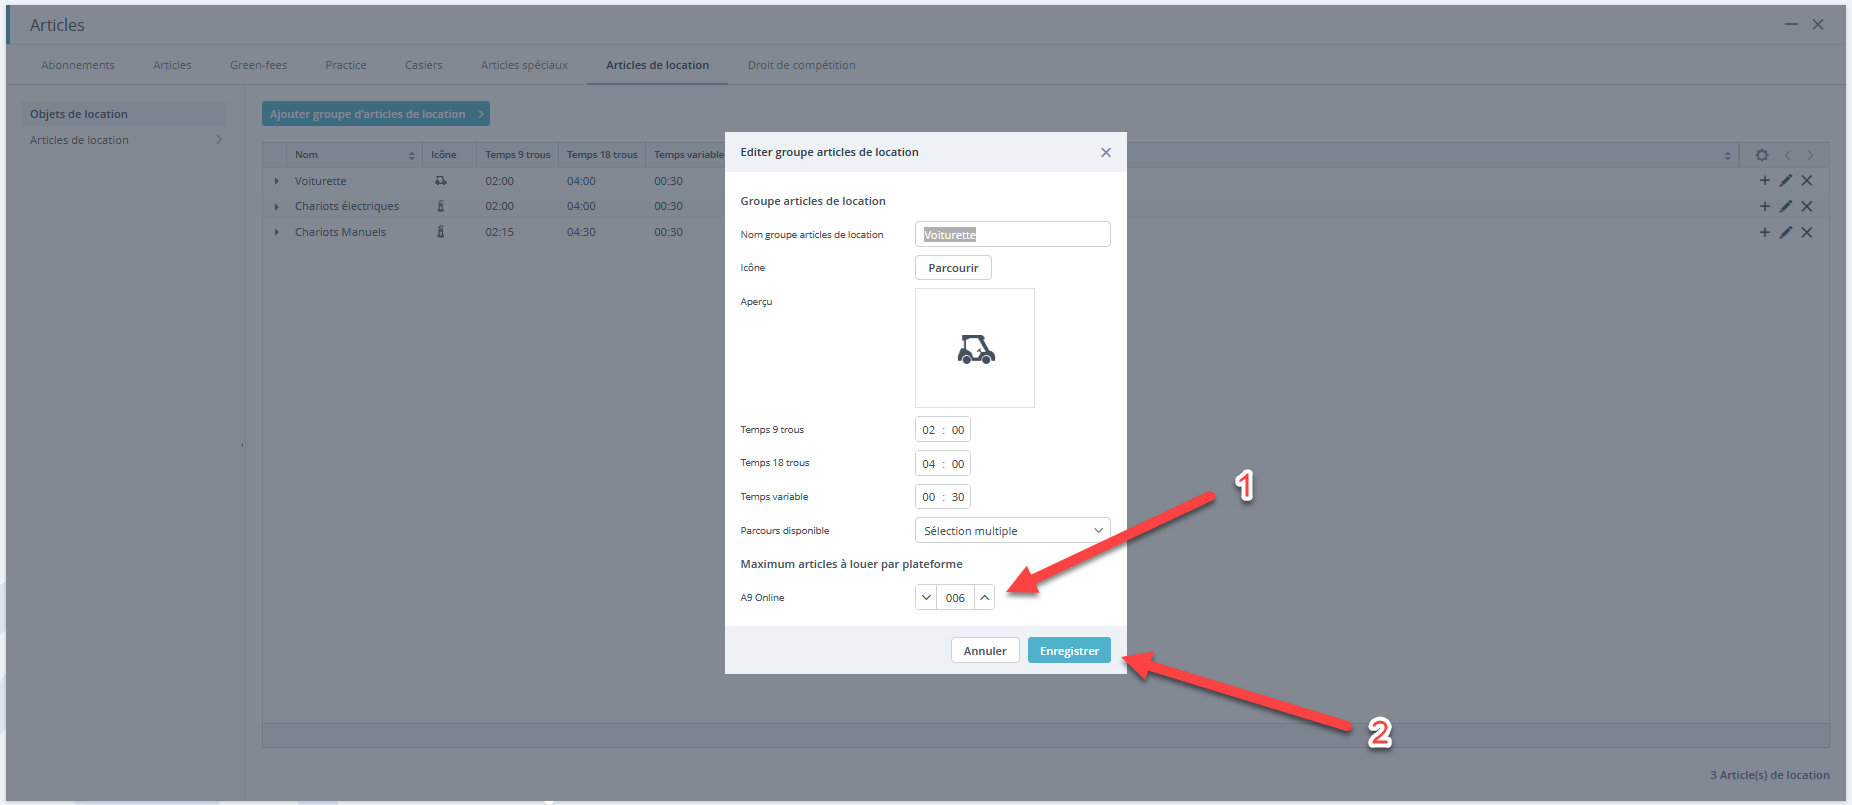
Task: Click the Temps 9 trous hours field
Action: tap(929, 430)
